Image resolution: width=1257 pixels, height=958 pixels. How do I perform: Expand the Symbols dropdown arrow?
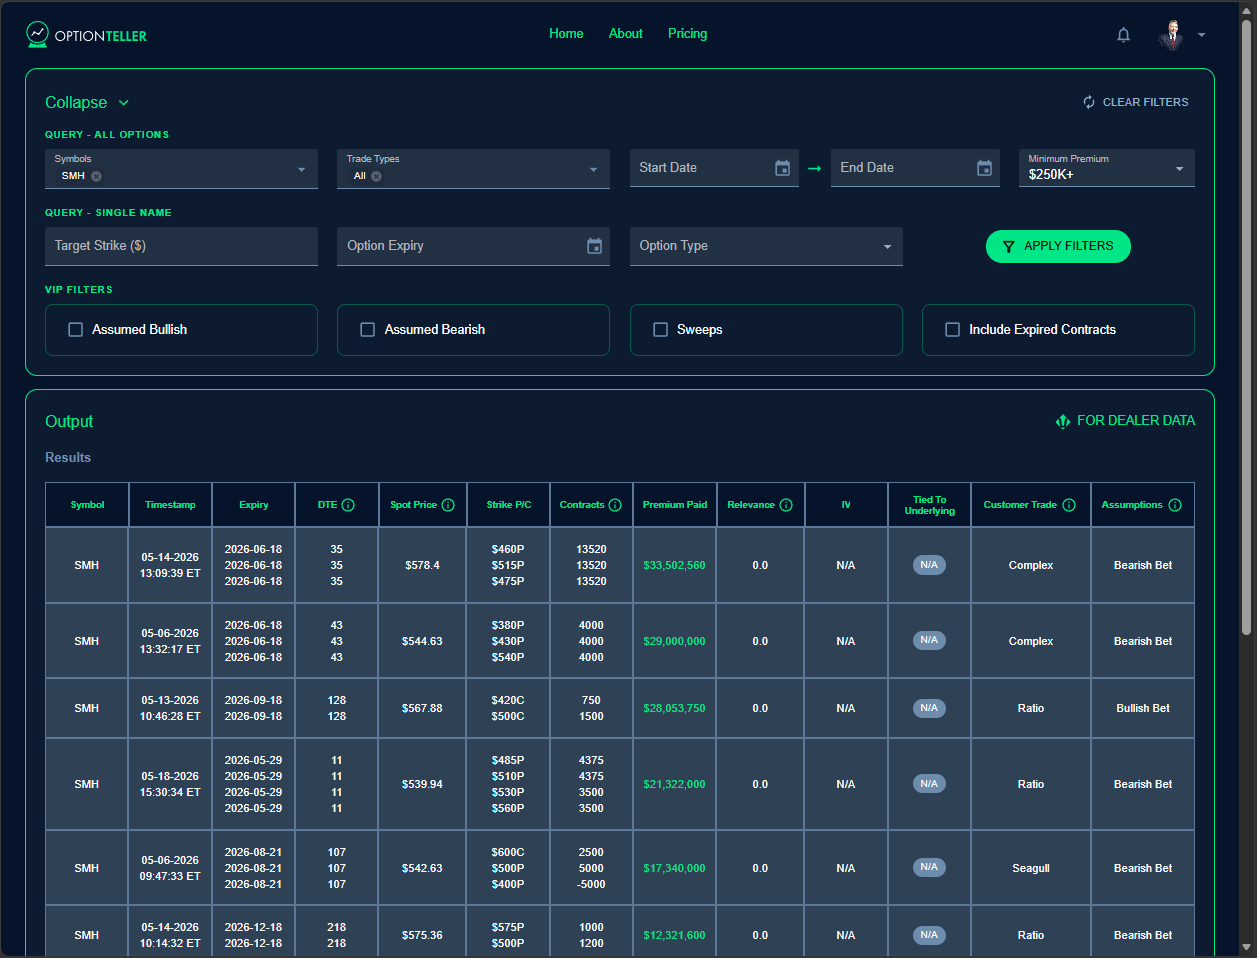(x=301, y=169)
